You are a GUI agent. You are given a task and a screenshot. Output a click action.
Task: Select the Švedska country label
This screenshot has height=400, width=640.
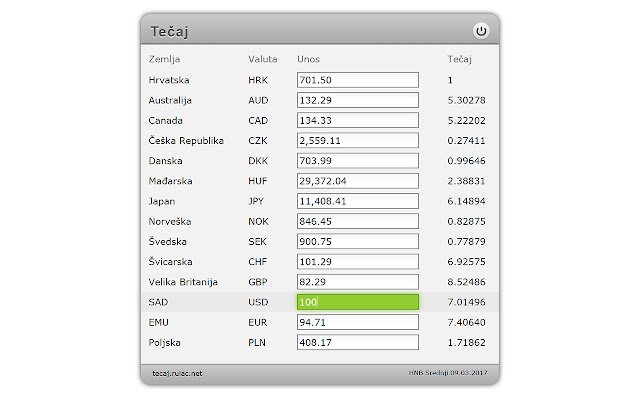(167, 241)
